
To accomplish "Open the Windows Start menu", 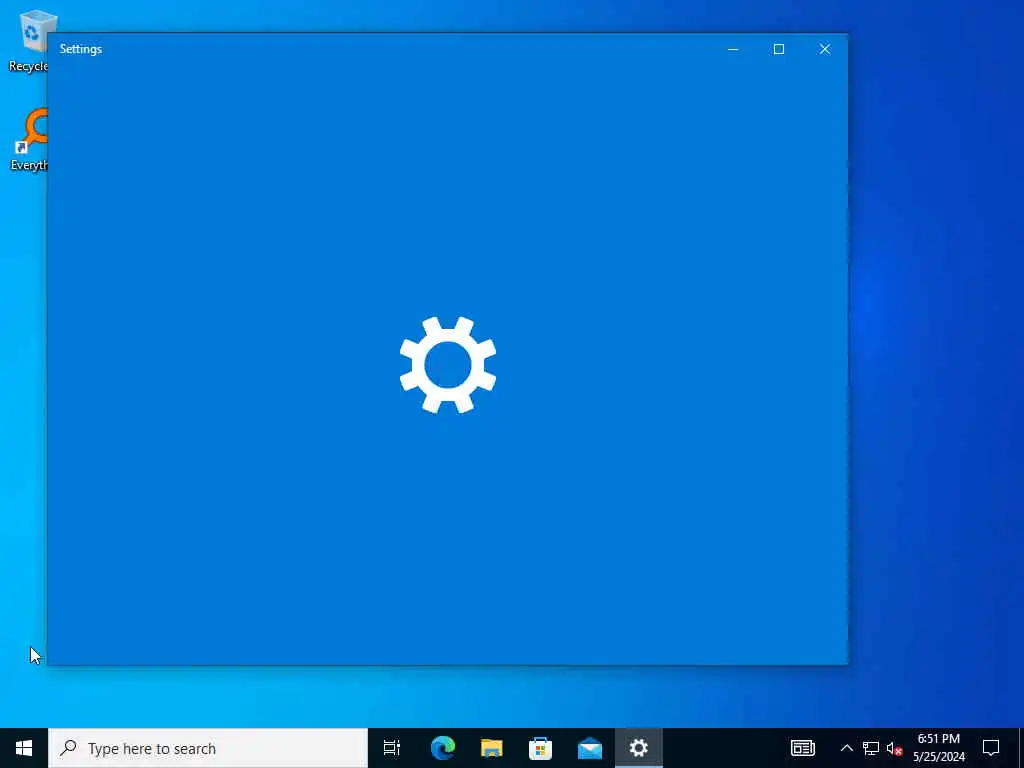I will pos(24,748).
